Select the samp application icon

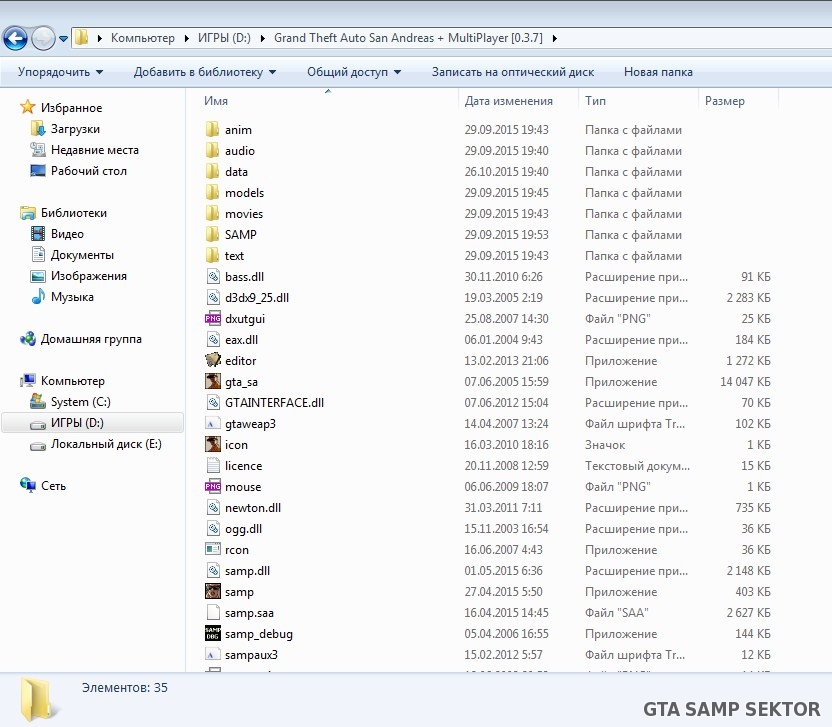point(213,592)
